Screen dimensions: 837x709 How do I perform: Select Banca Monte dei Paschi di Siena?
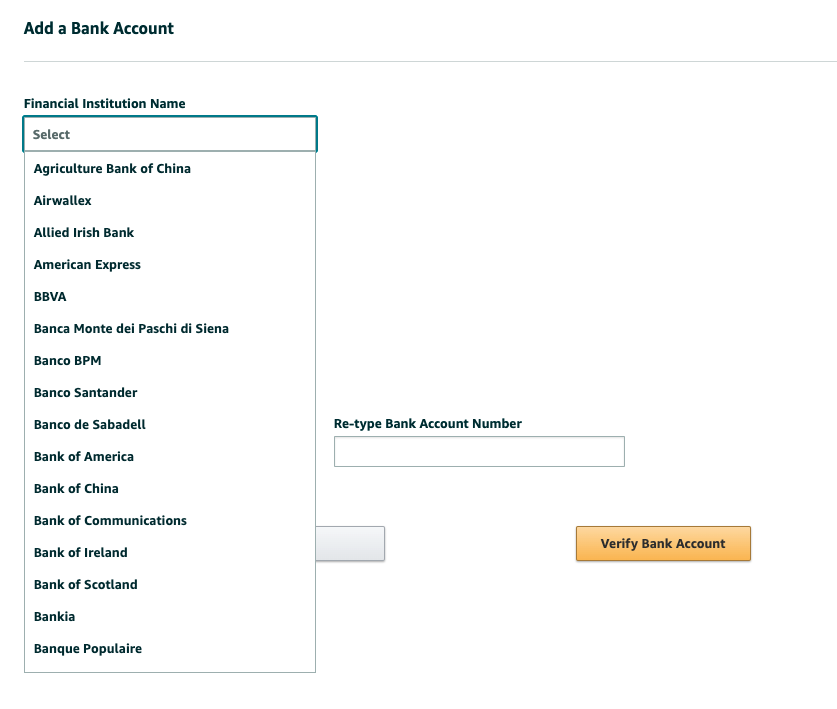(130, 328)
